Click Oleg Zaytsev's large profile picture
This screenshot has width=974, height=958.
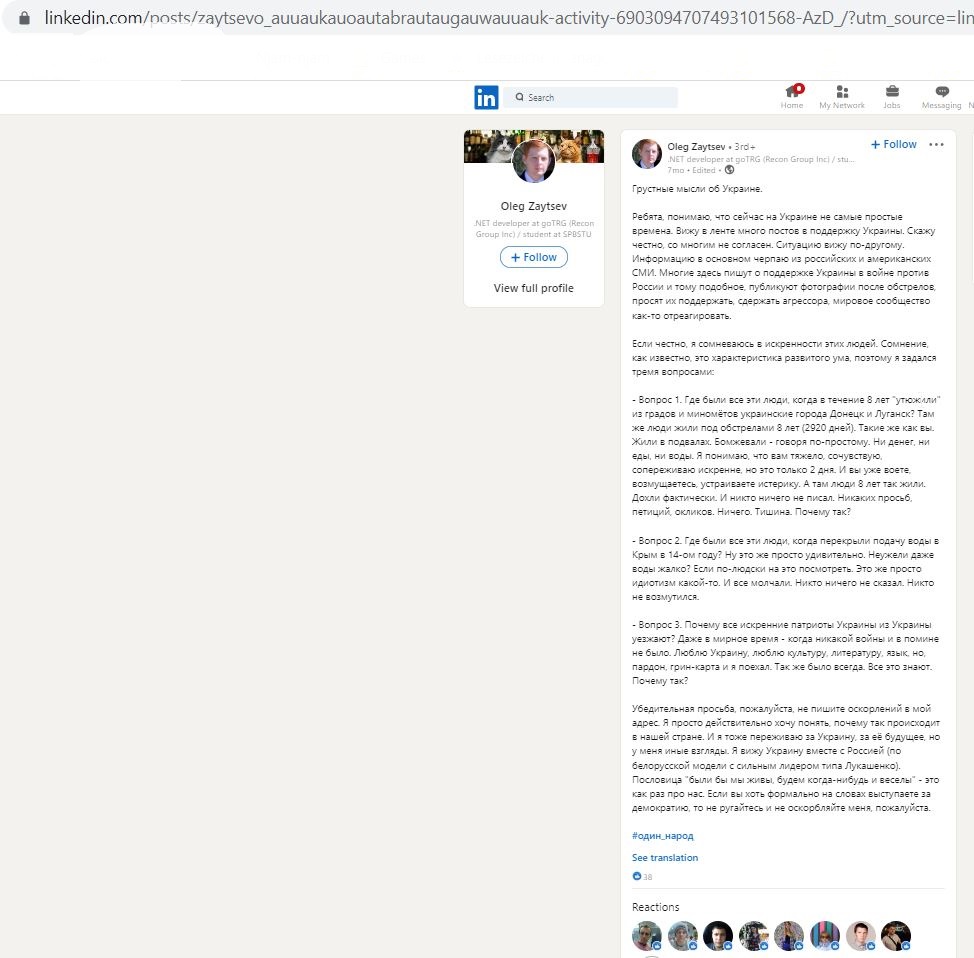pos(534,160)
